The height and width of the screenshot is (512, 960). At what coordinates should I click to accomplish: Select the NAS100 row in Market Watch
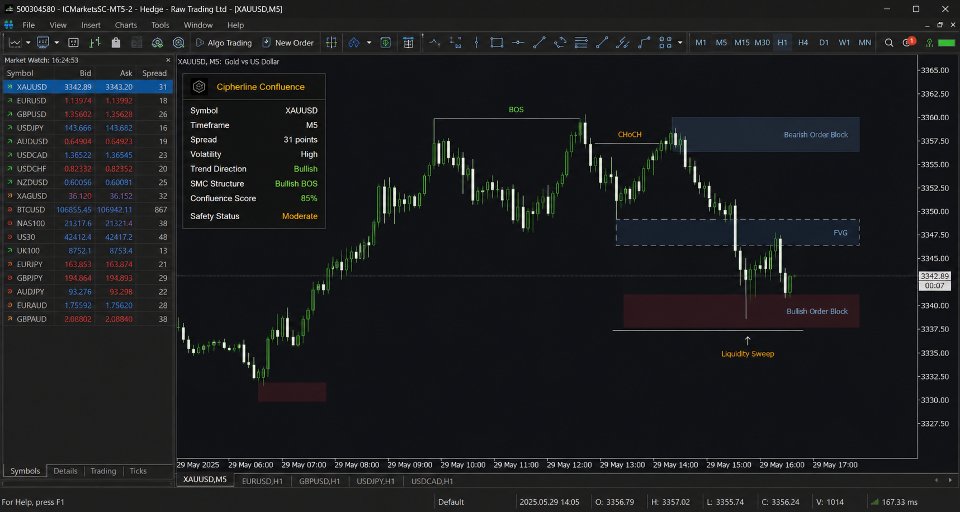point(88,223)
